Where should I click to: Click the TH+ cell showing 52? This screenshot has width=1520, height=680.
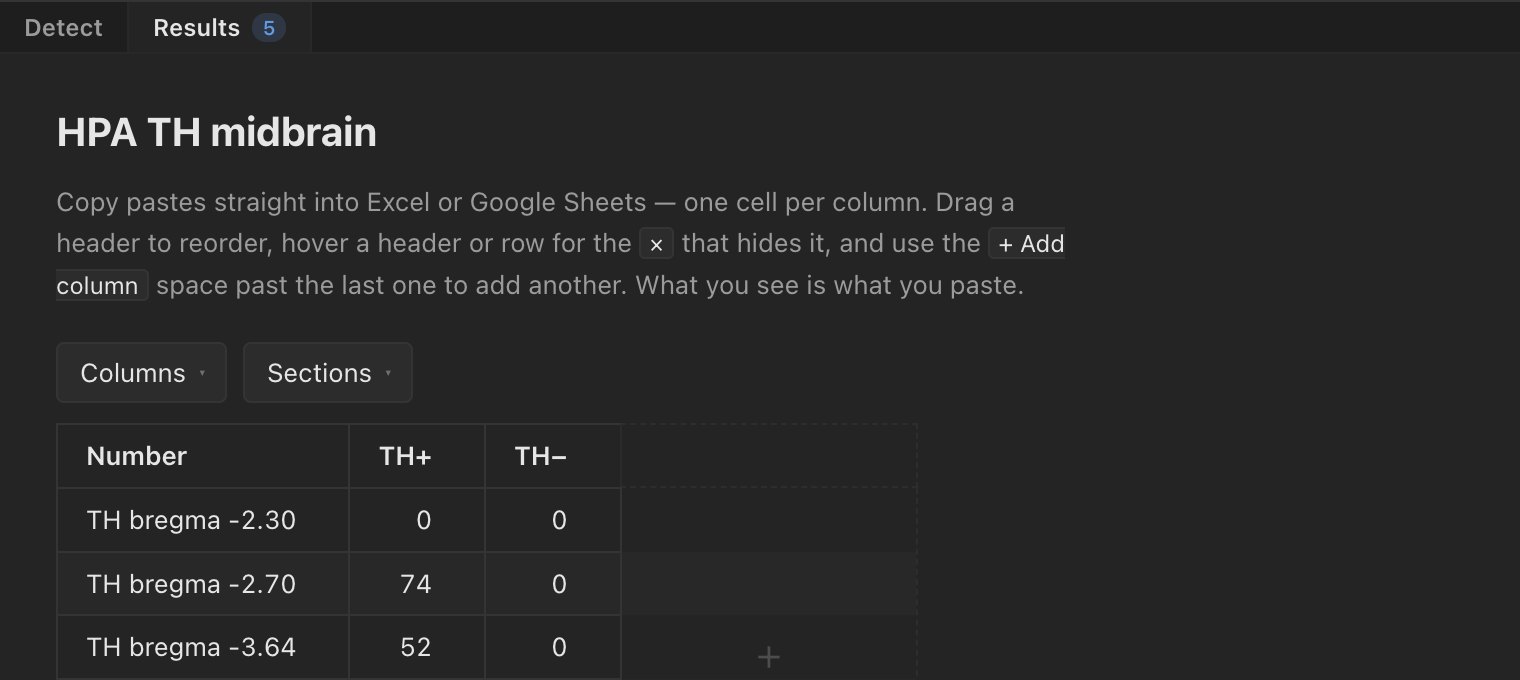point(417,647)
